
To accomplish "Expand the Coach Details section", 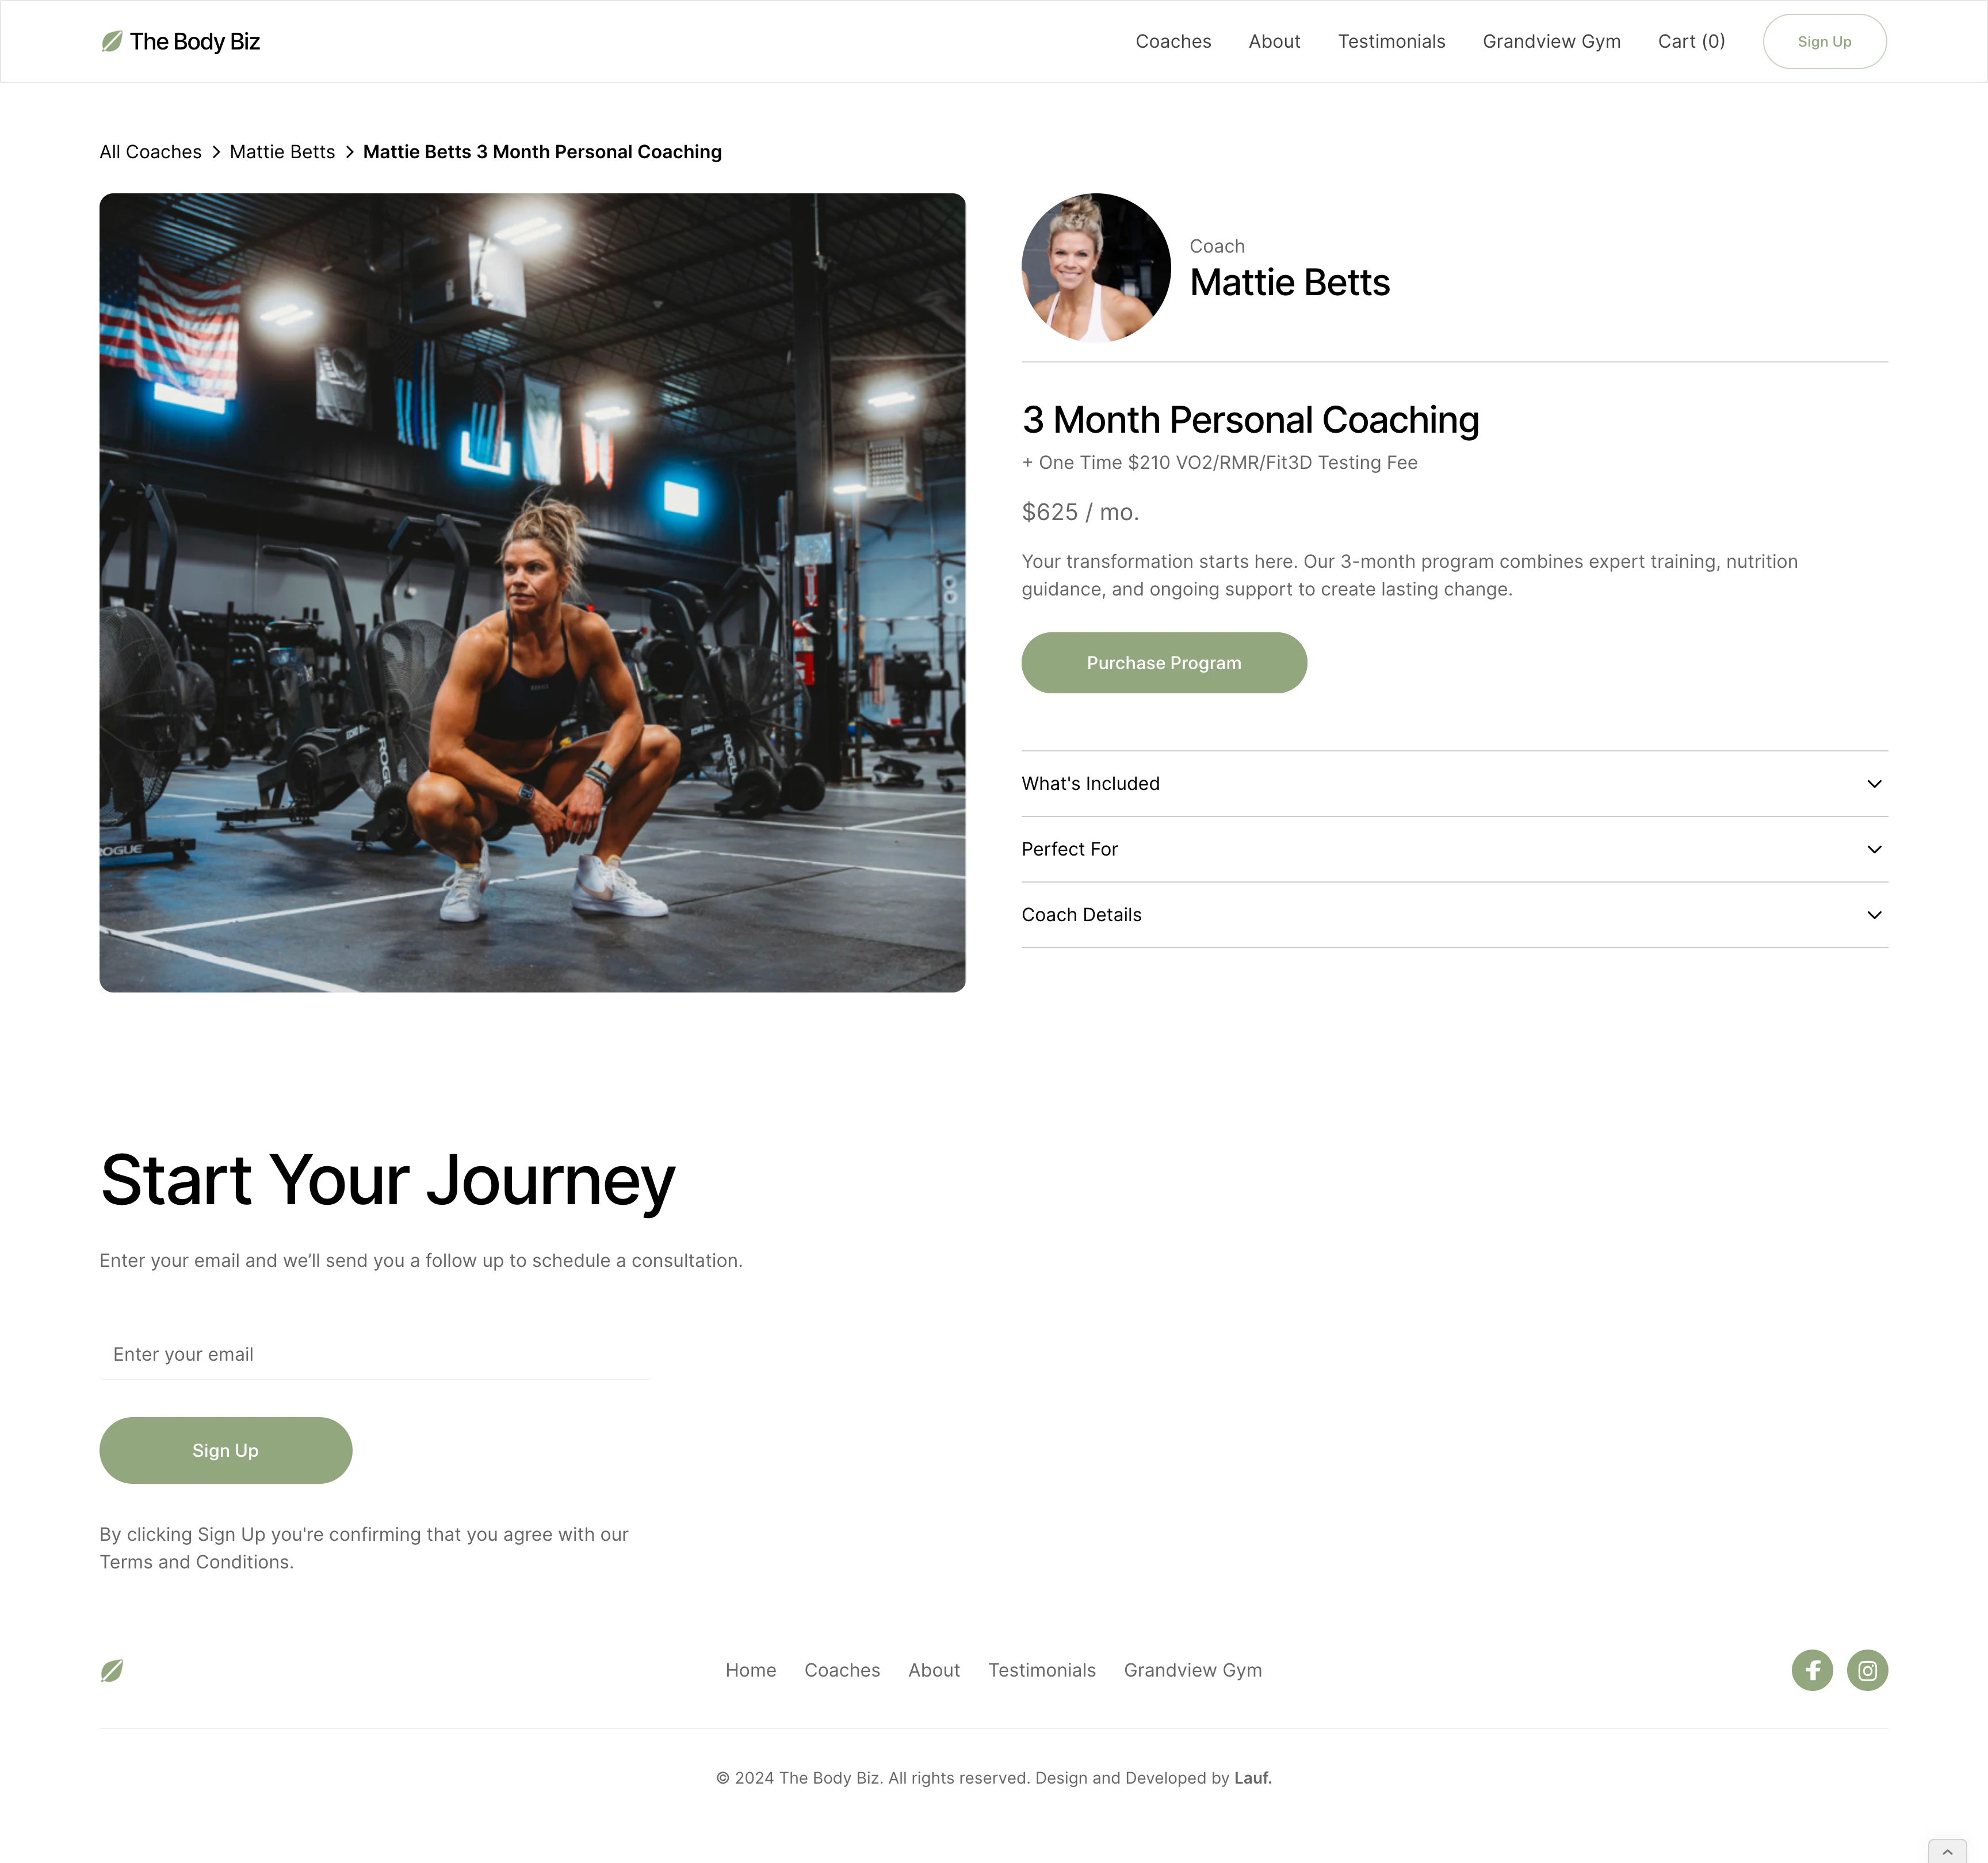I will pos(1454,914).
